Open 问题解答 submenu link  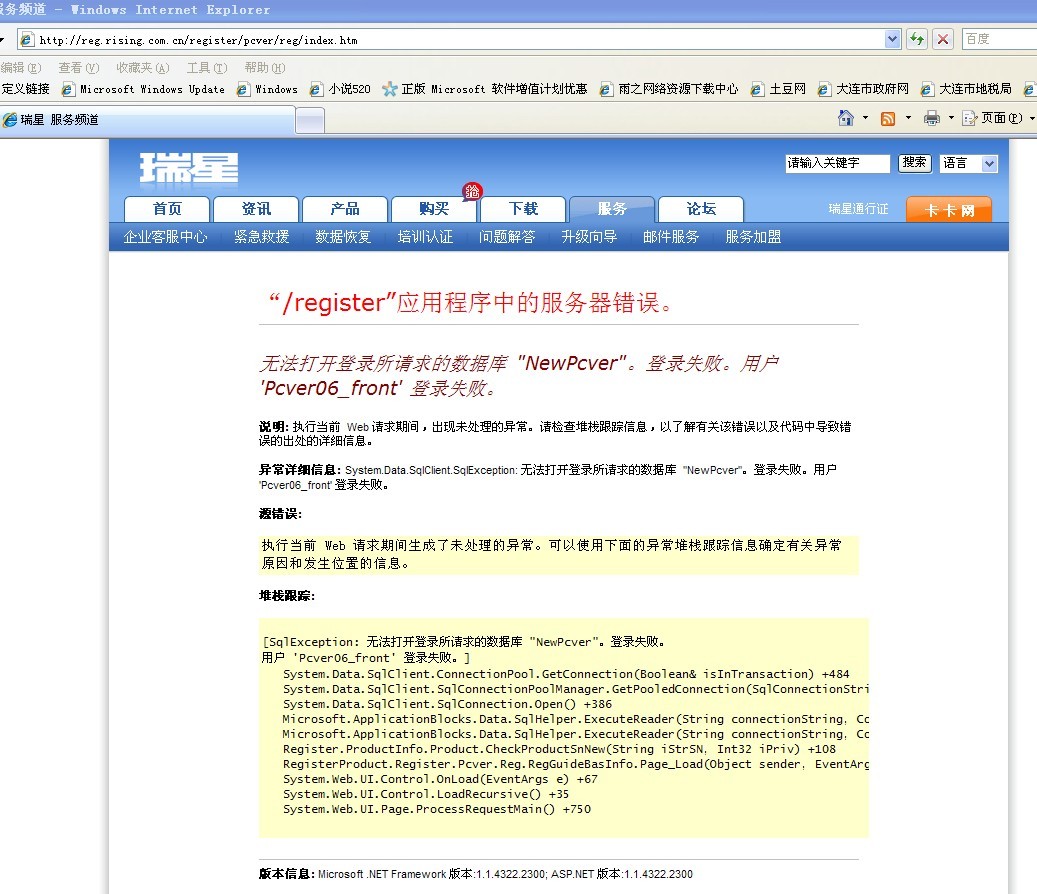click(507, 237)
